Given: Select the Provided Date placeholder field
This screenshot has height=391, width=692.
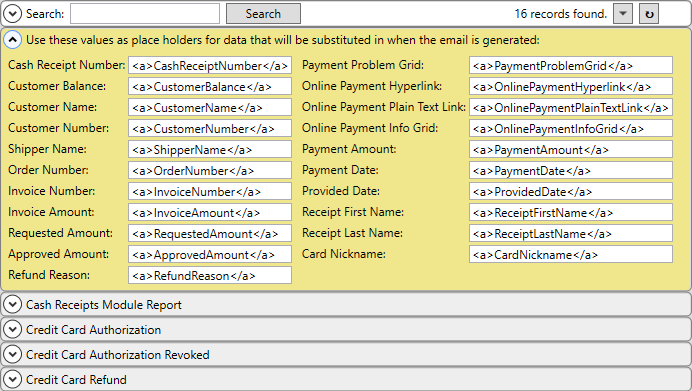Looking at the screenshot, I should [x=571, y=192].
